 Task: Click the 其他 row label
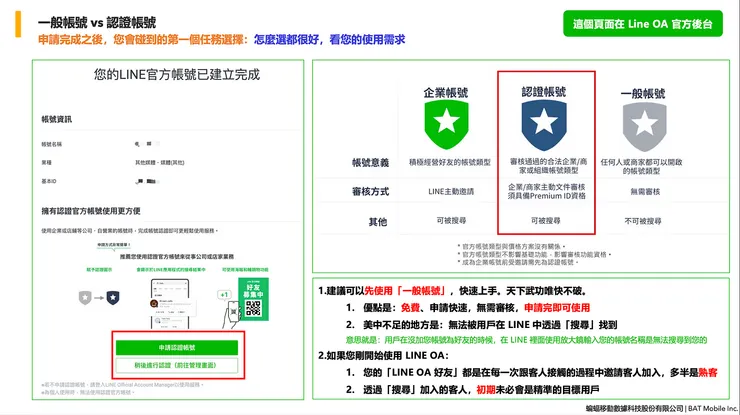click(x=378, y=222)
